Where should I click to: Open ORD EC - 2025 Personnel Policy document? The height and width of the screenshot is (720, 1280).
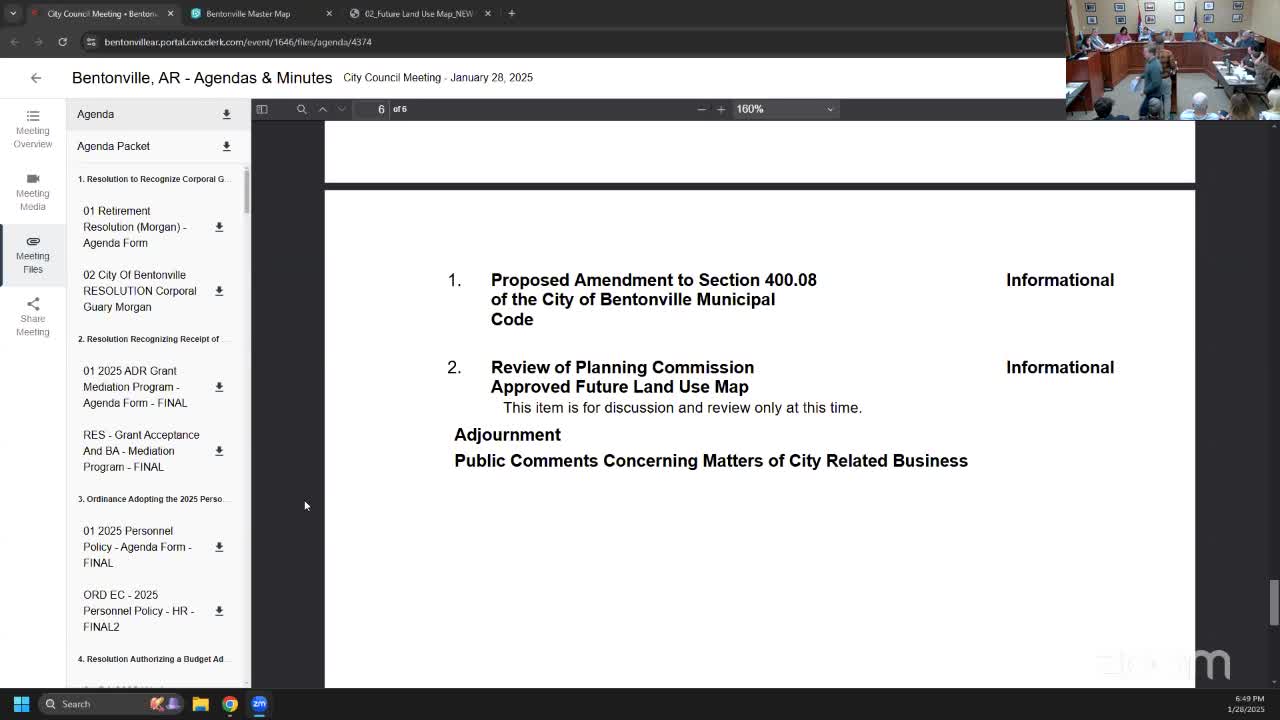point(138,611)
